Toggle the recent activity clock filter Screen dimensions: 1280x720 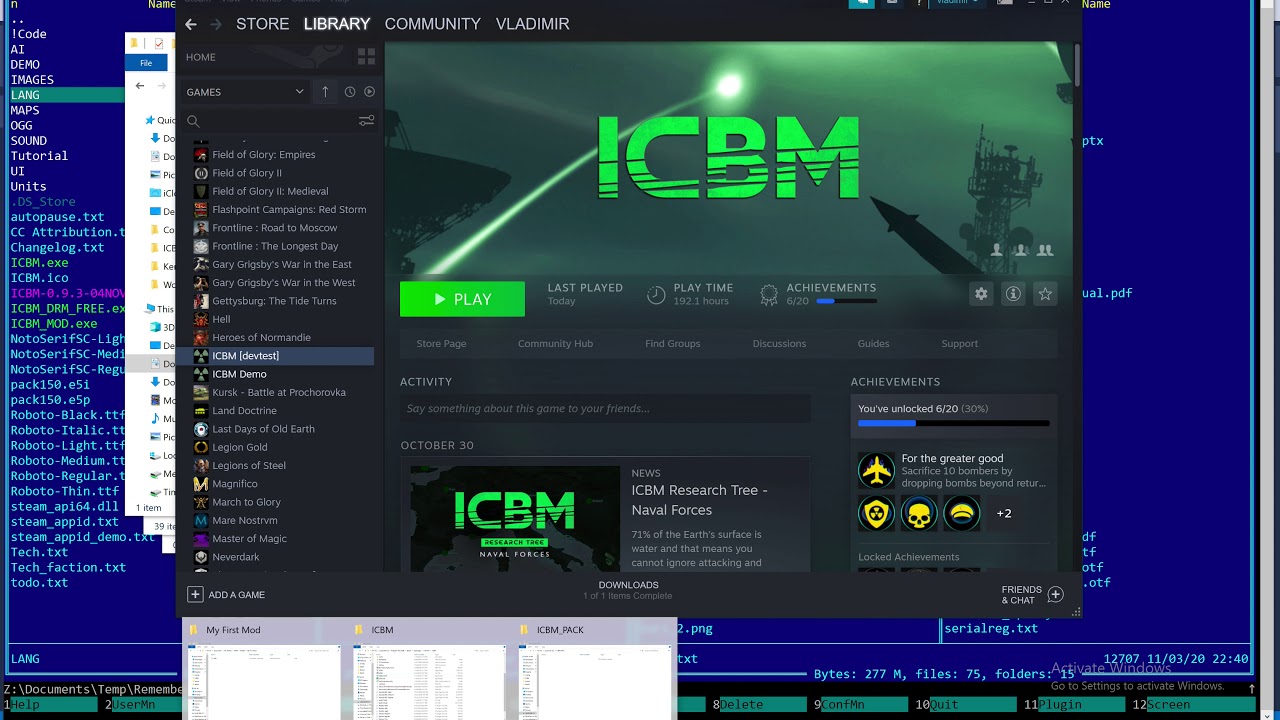350,92
